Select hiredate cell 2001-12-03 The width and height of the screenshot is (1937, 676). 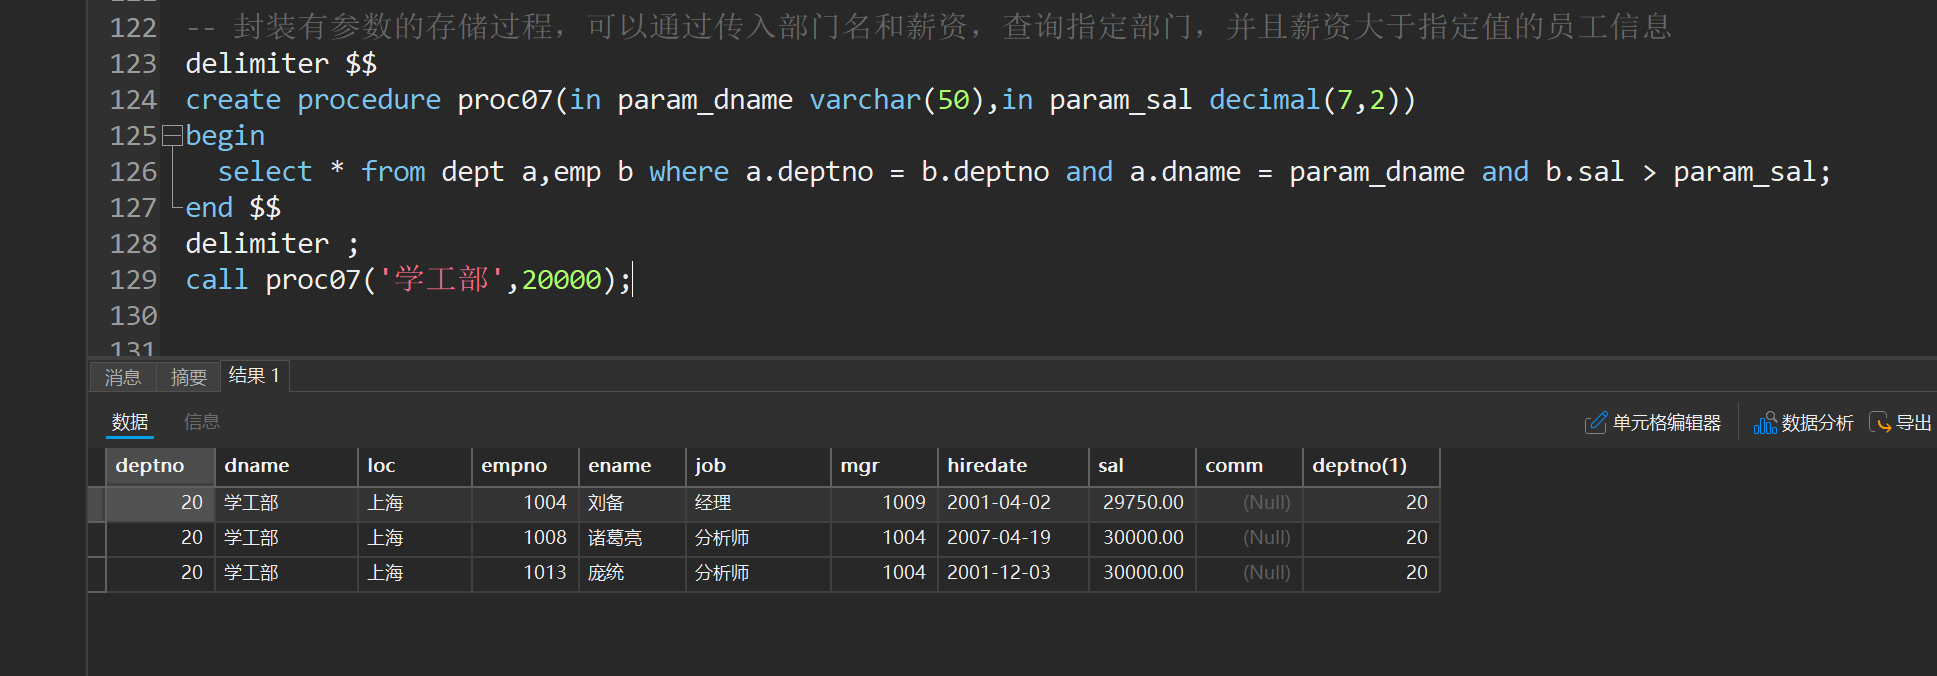pyautogui.click(x=1013, y=573)
